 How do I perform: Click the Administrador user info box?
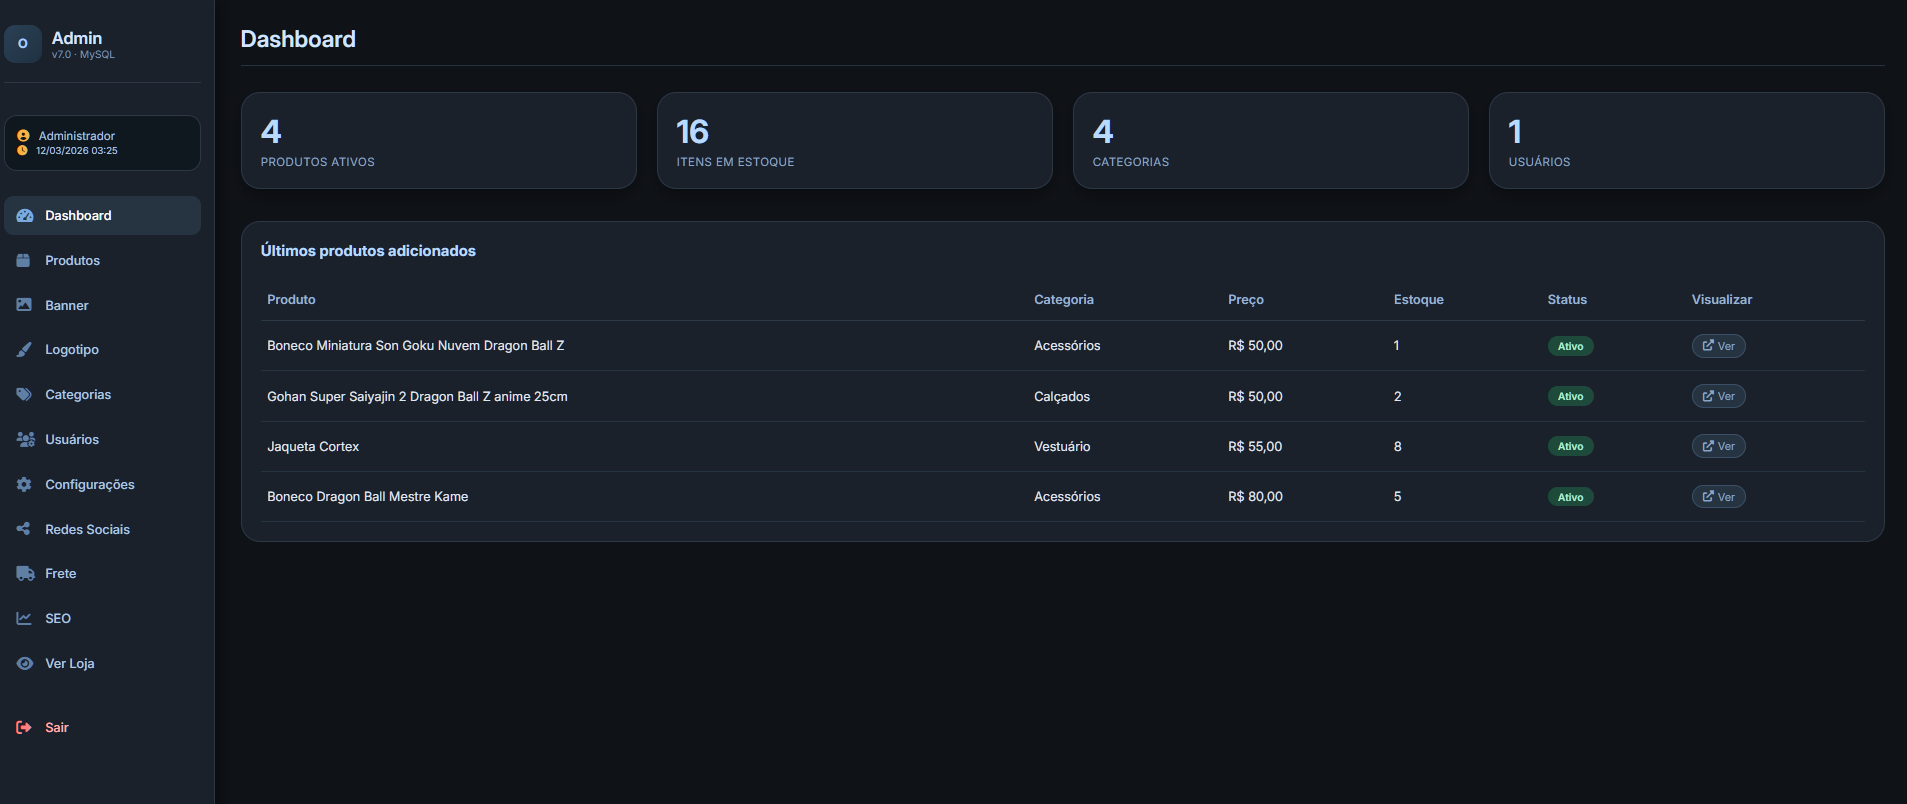pos(102,143)
